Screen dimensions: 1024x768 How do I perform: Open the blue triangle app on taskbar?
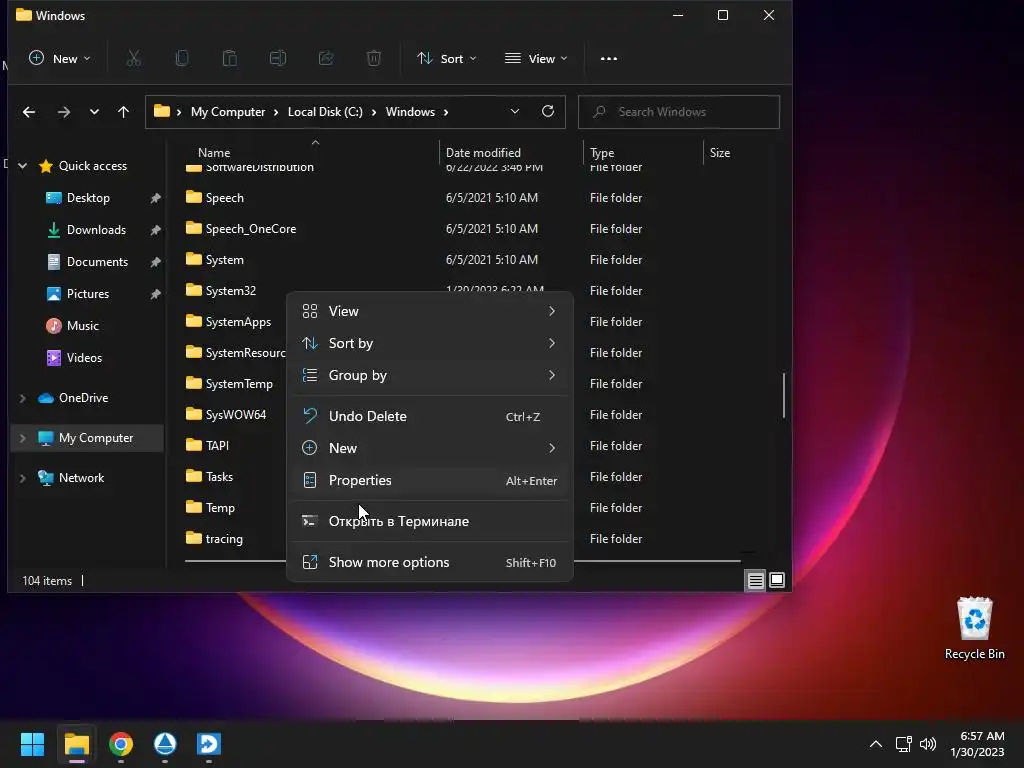(165, 744)
